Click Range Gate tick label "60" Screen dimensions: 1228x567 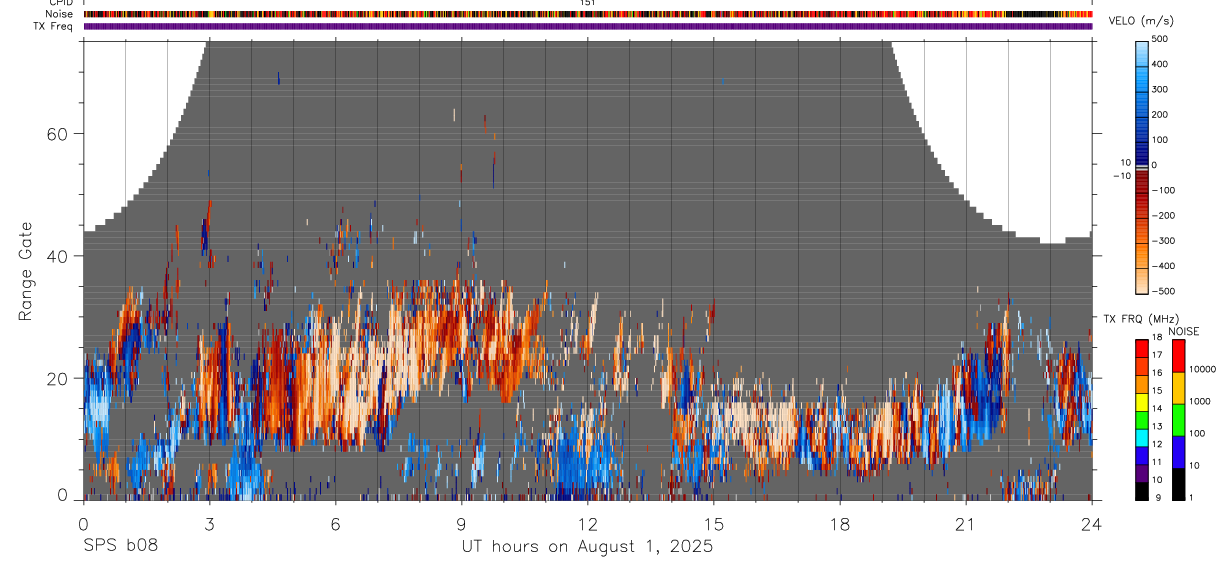click(x=58, y=134)
